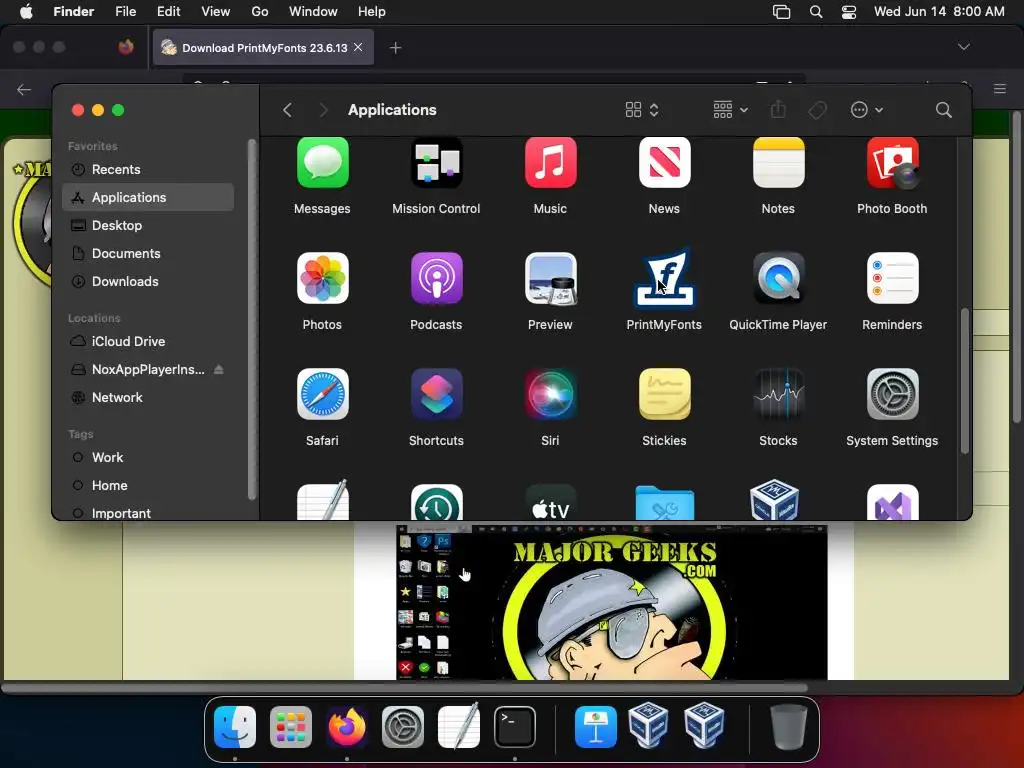Open the Mission Control app icon

[x=436, y=163]
